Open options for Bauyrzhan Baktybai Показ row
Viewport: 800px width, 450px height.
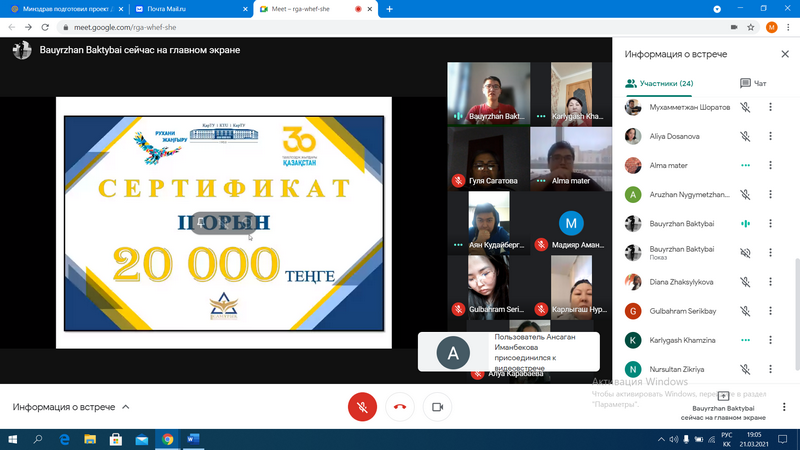coord(770,253)
